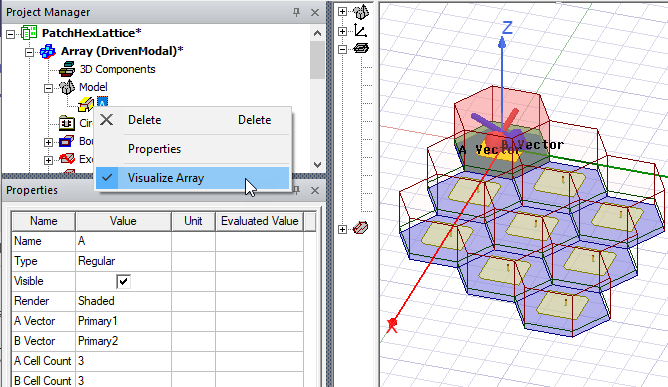Edit the A Cell Count value 3
Image resolution: width=668 pixels, height=387 pixels.
[123, 361]
